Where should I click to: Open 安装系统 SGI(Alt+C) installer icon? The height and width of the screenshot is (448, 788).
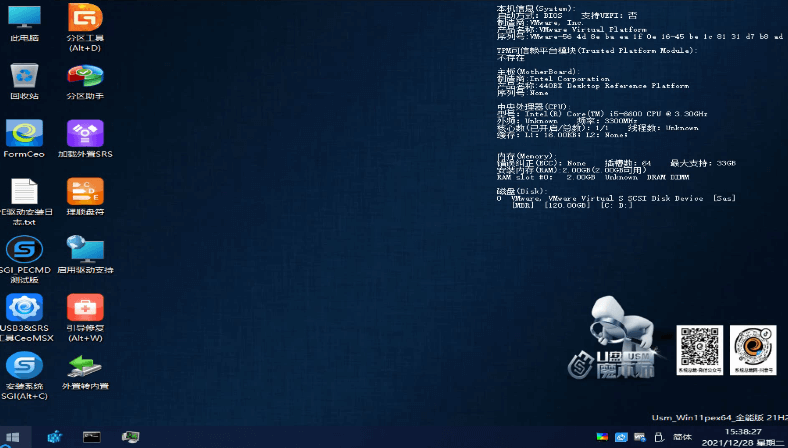point(24,375)
